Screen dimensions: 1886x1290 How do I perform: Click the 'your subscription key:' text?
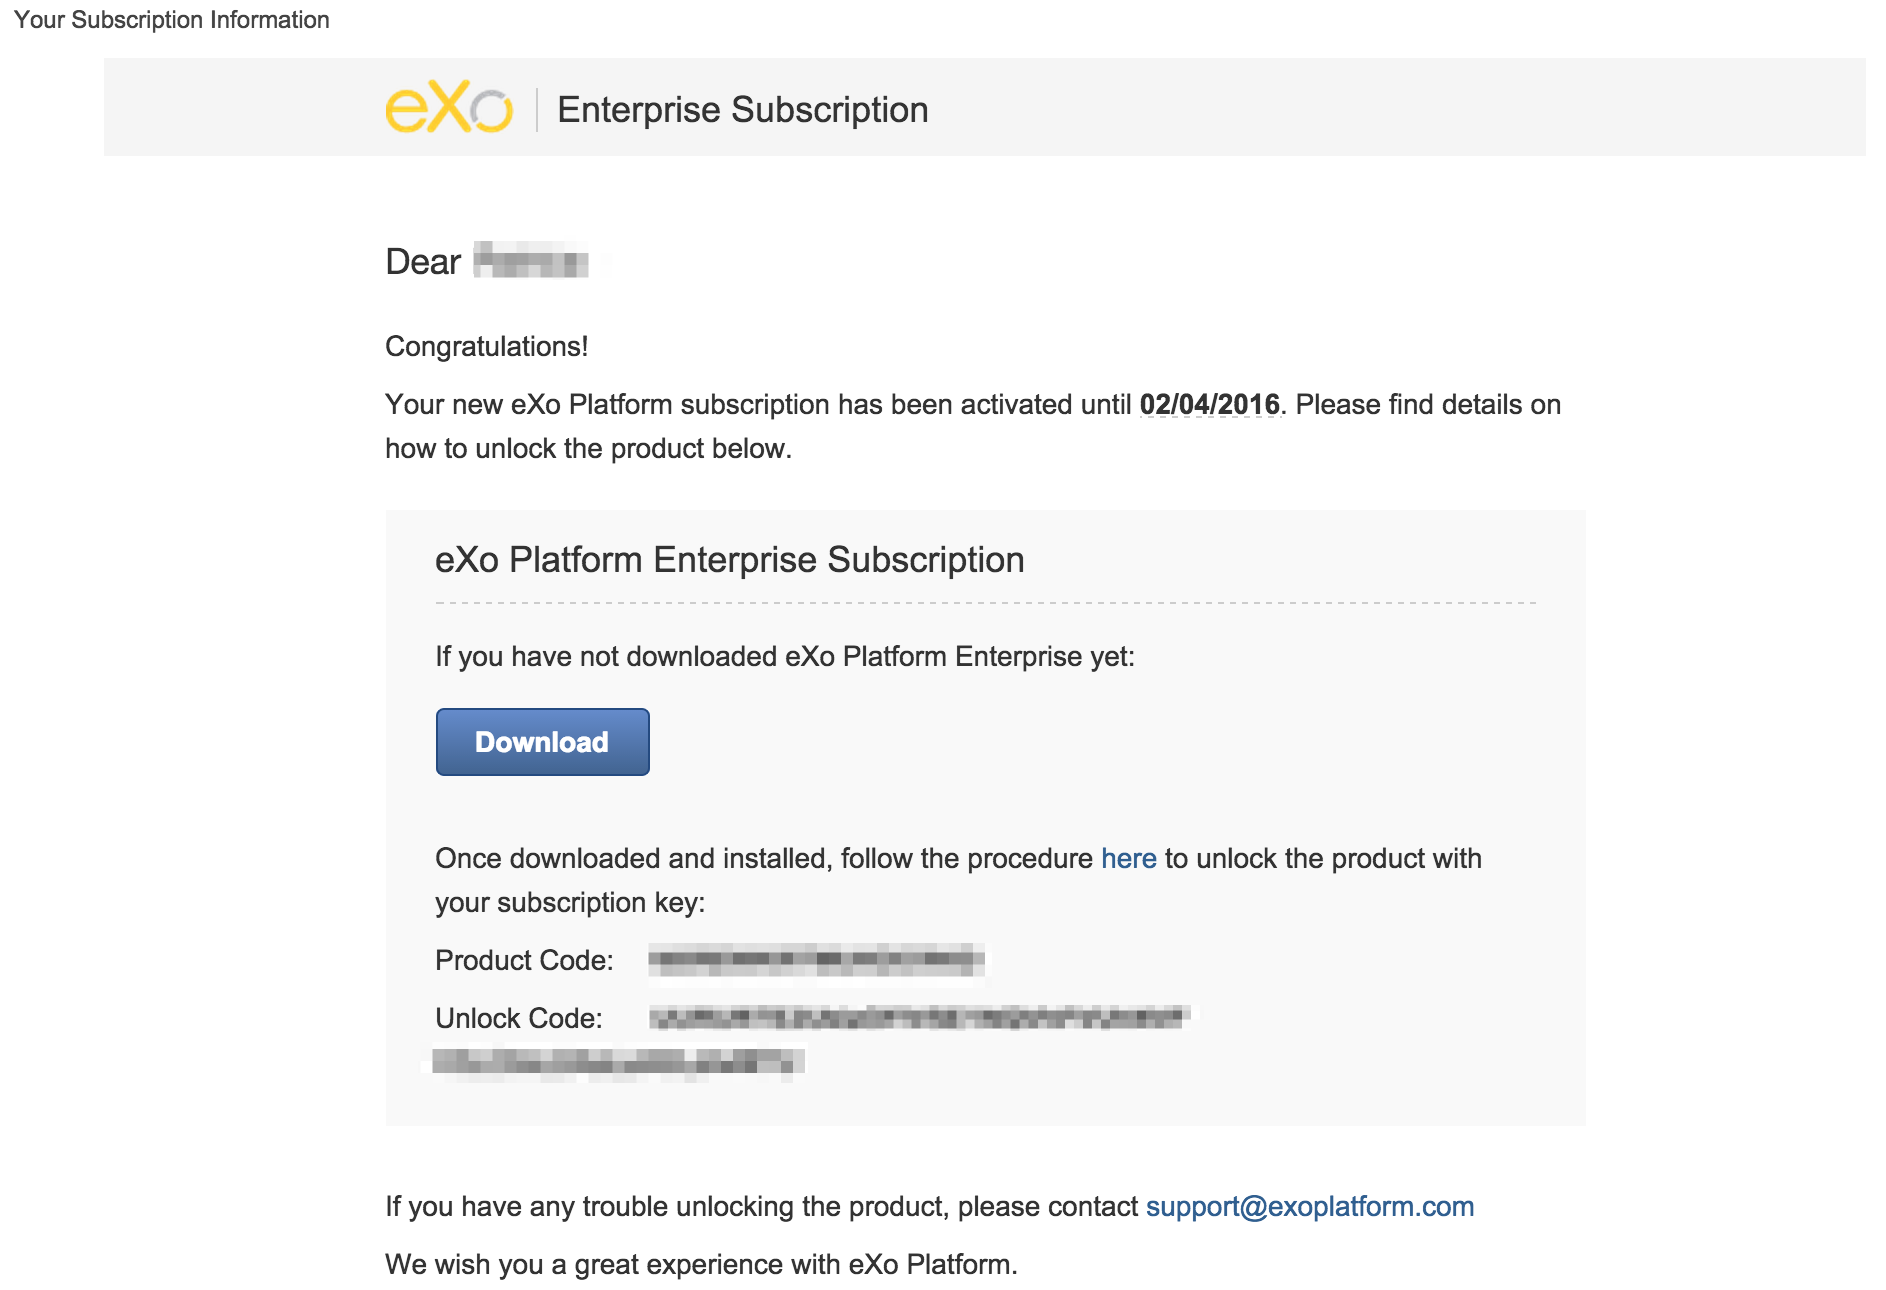(x=570, y=903)
